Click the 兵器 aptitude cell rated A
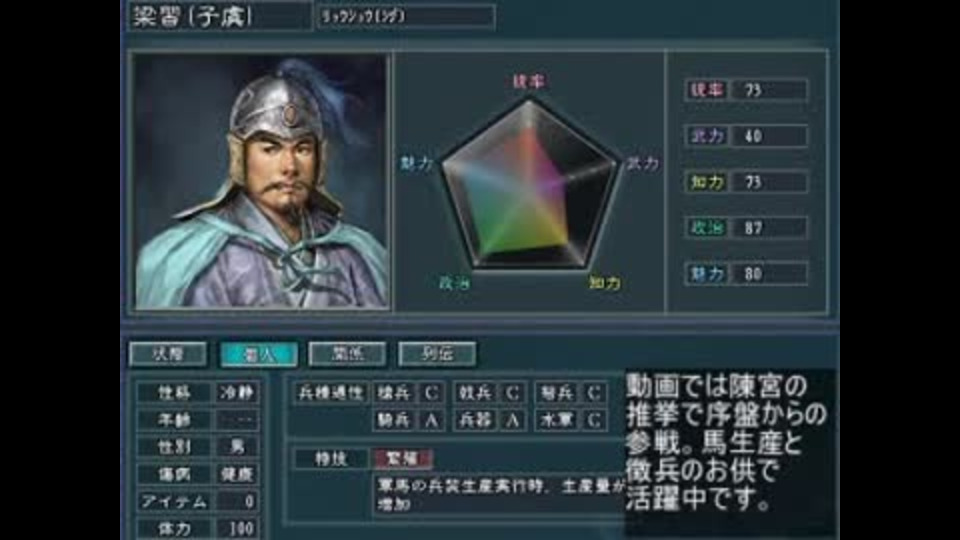Viewport: 960px width, 540px height. (489, 420)
